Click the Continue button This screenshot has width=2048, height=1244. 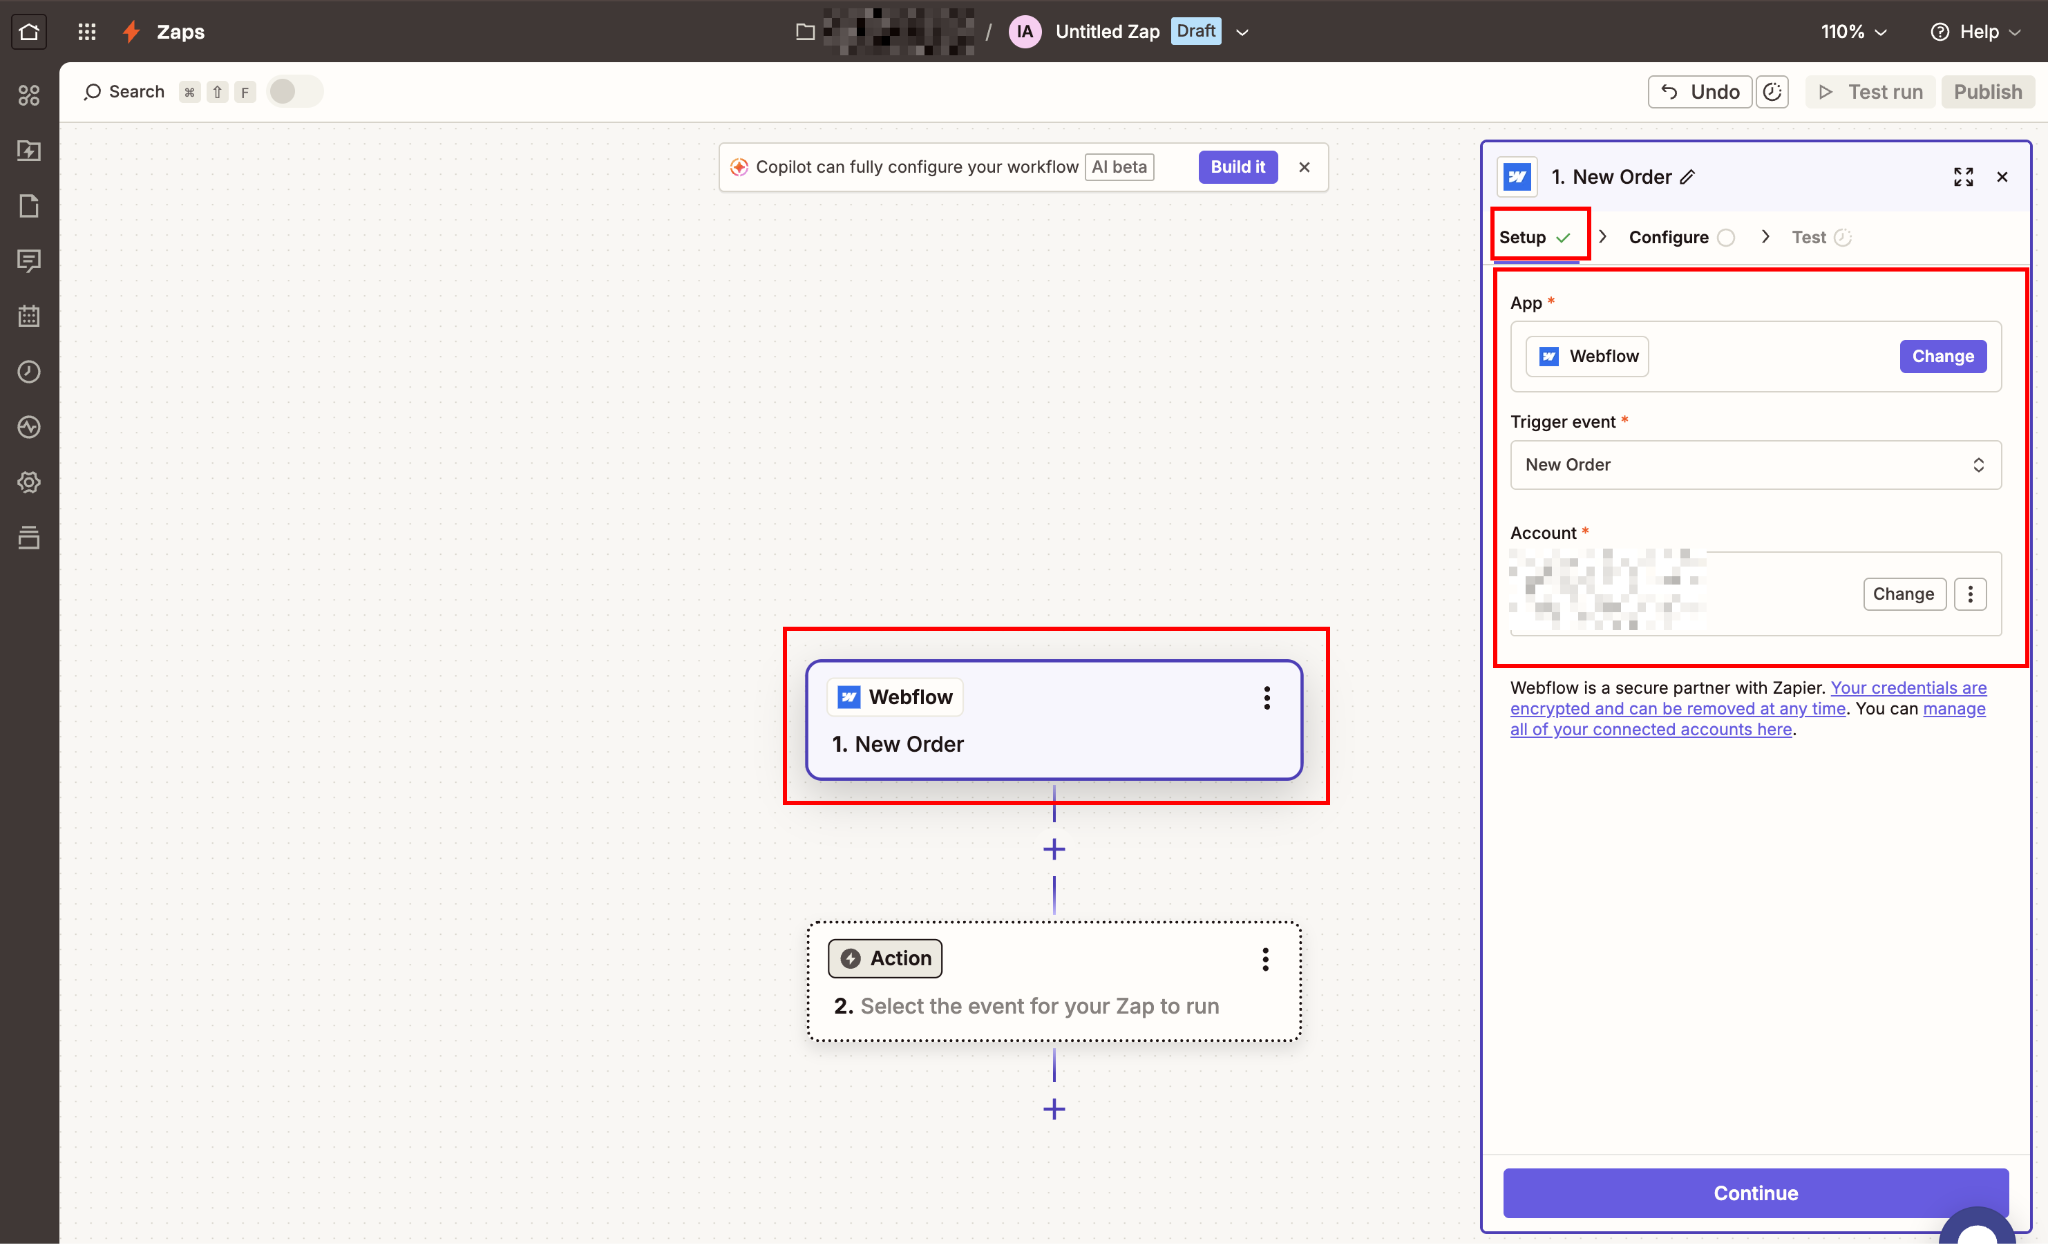tap(1755, 1193)
